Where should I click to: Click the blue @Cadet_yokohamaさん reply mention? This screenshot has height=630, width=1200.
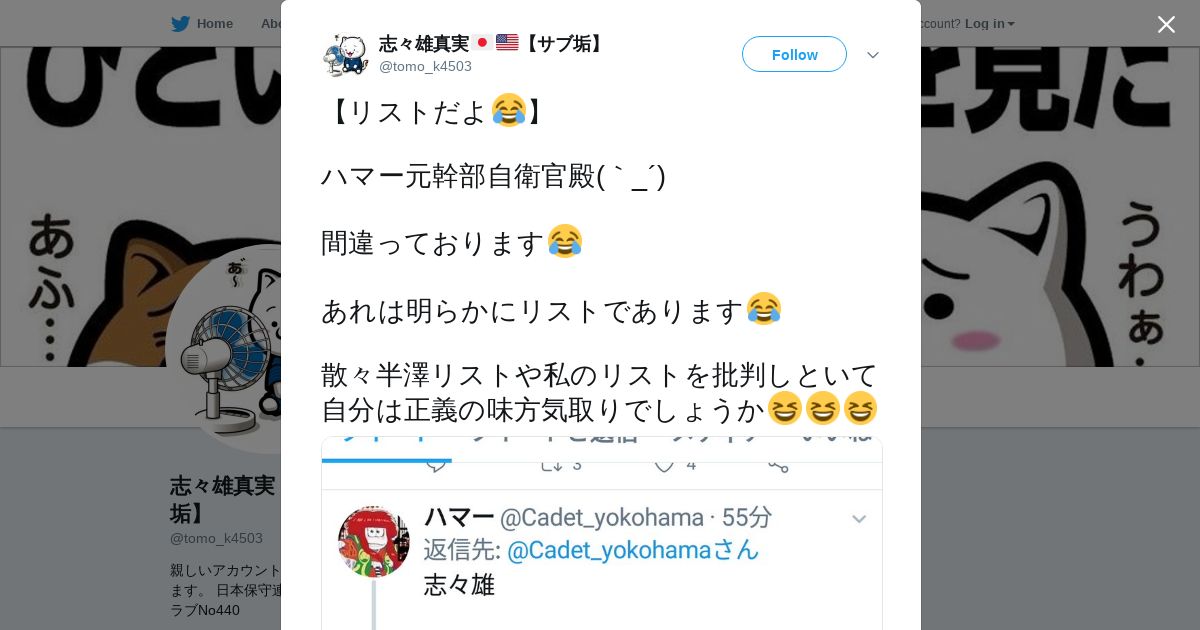633,550
